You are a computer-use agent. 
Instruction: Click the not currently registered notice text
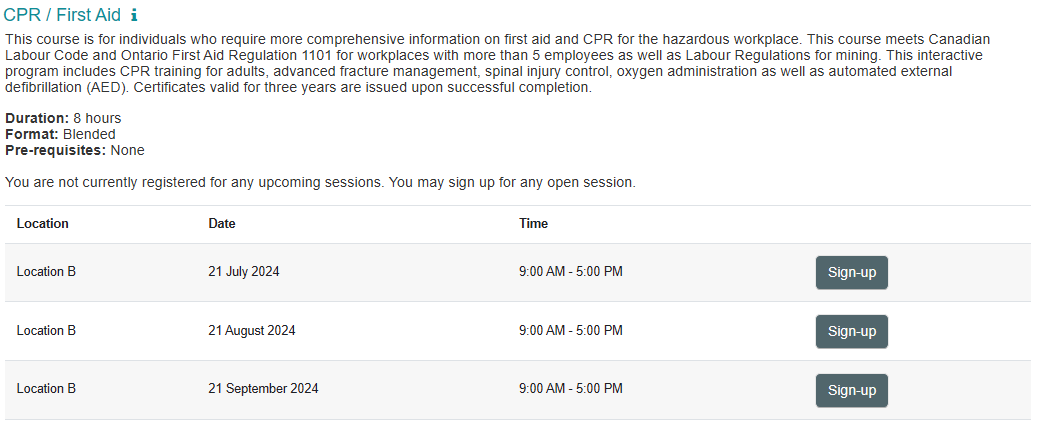(x=320, y=183)
